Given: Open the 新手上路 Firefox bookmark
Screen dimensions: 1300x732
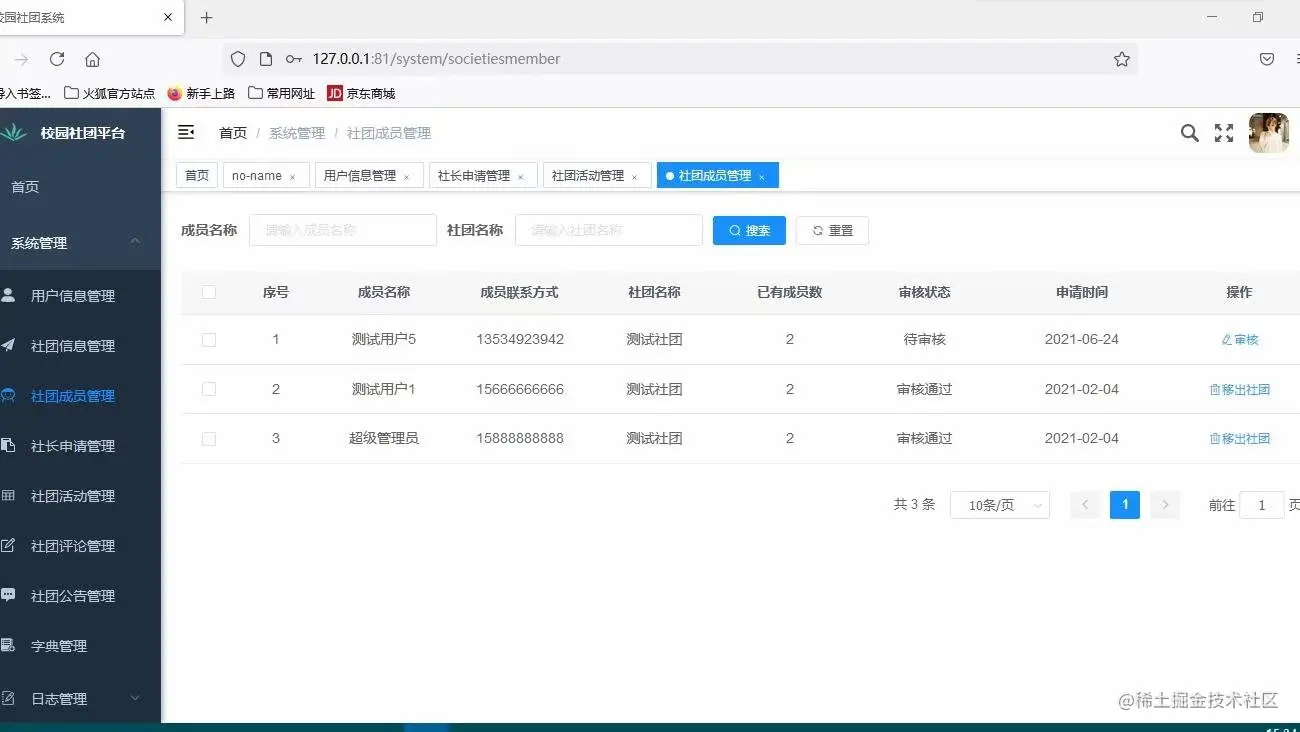Looking at the screenshot, I should point(201,93).
